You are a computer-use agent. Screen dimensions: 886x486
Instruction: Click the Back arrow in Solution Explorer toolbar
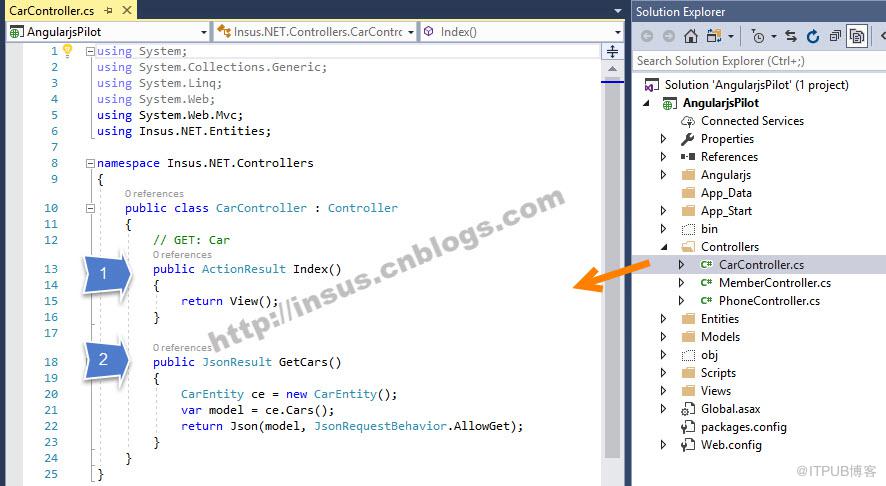pyautogui.click(x=648, y=37)
